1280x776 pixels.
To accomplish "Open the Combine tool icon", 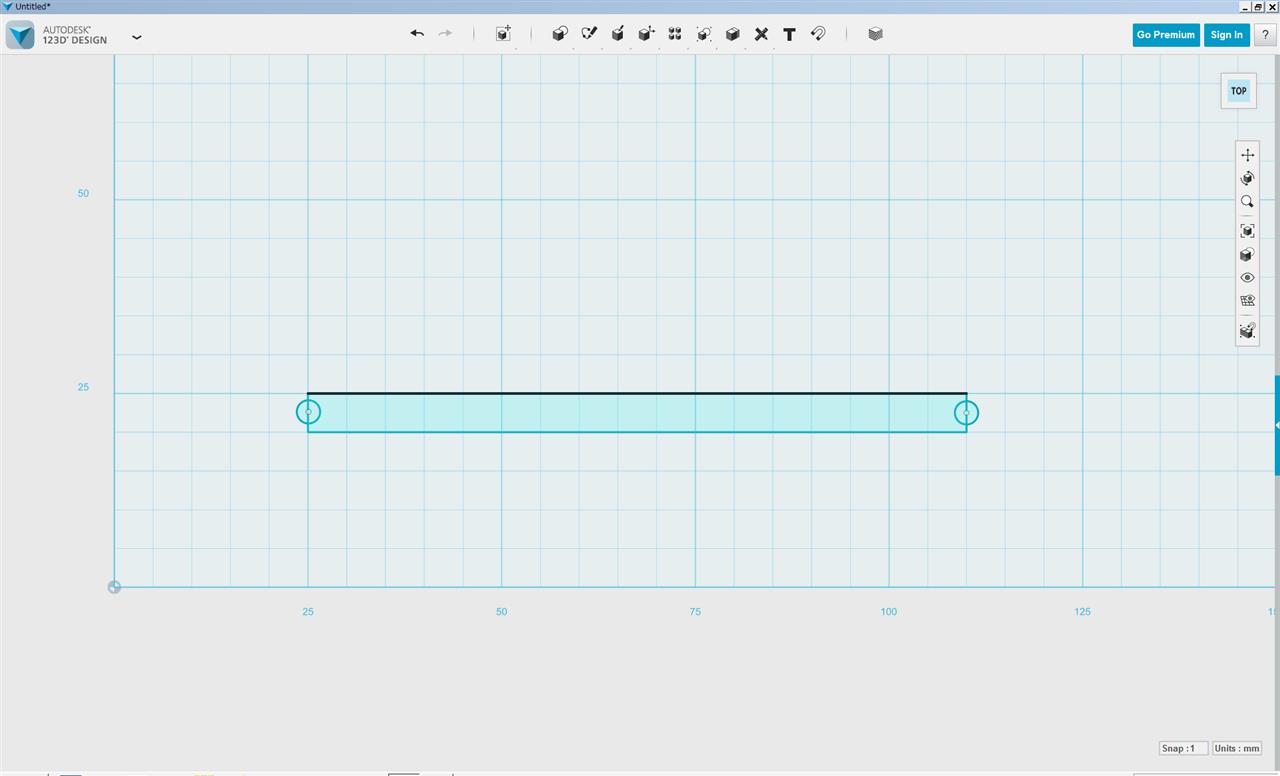I will coord(732,34).
